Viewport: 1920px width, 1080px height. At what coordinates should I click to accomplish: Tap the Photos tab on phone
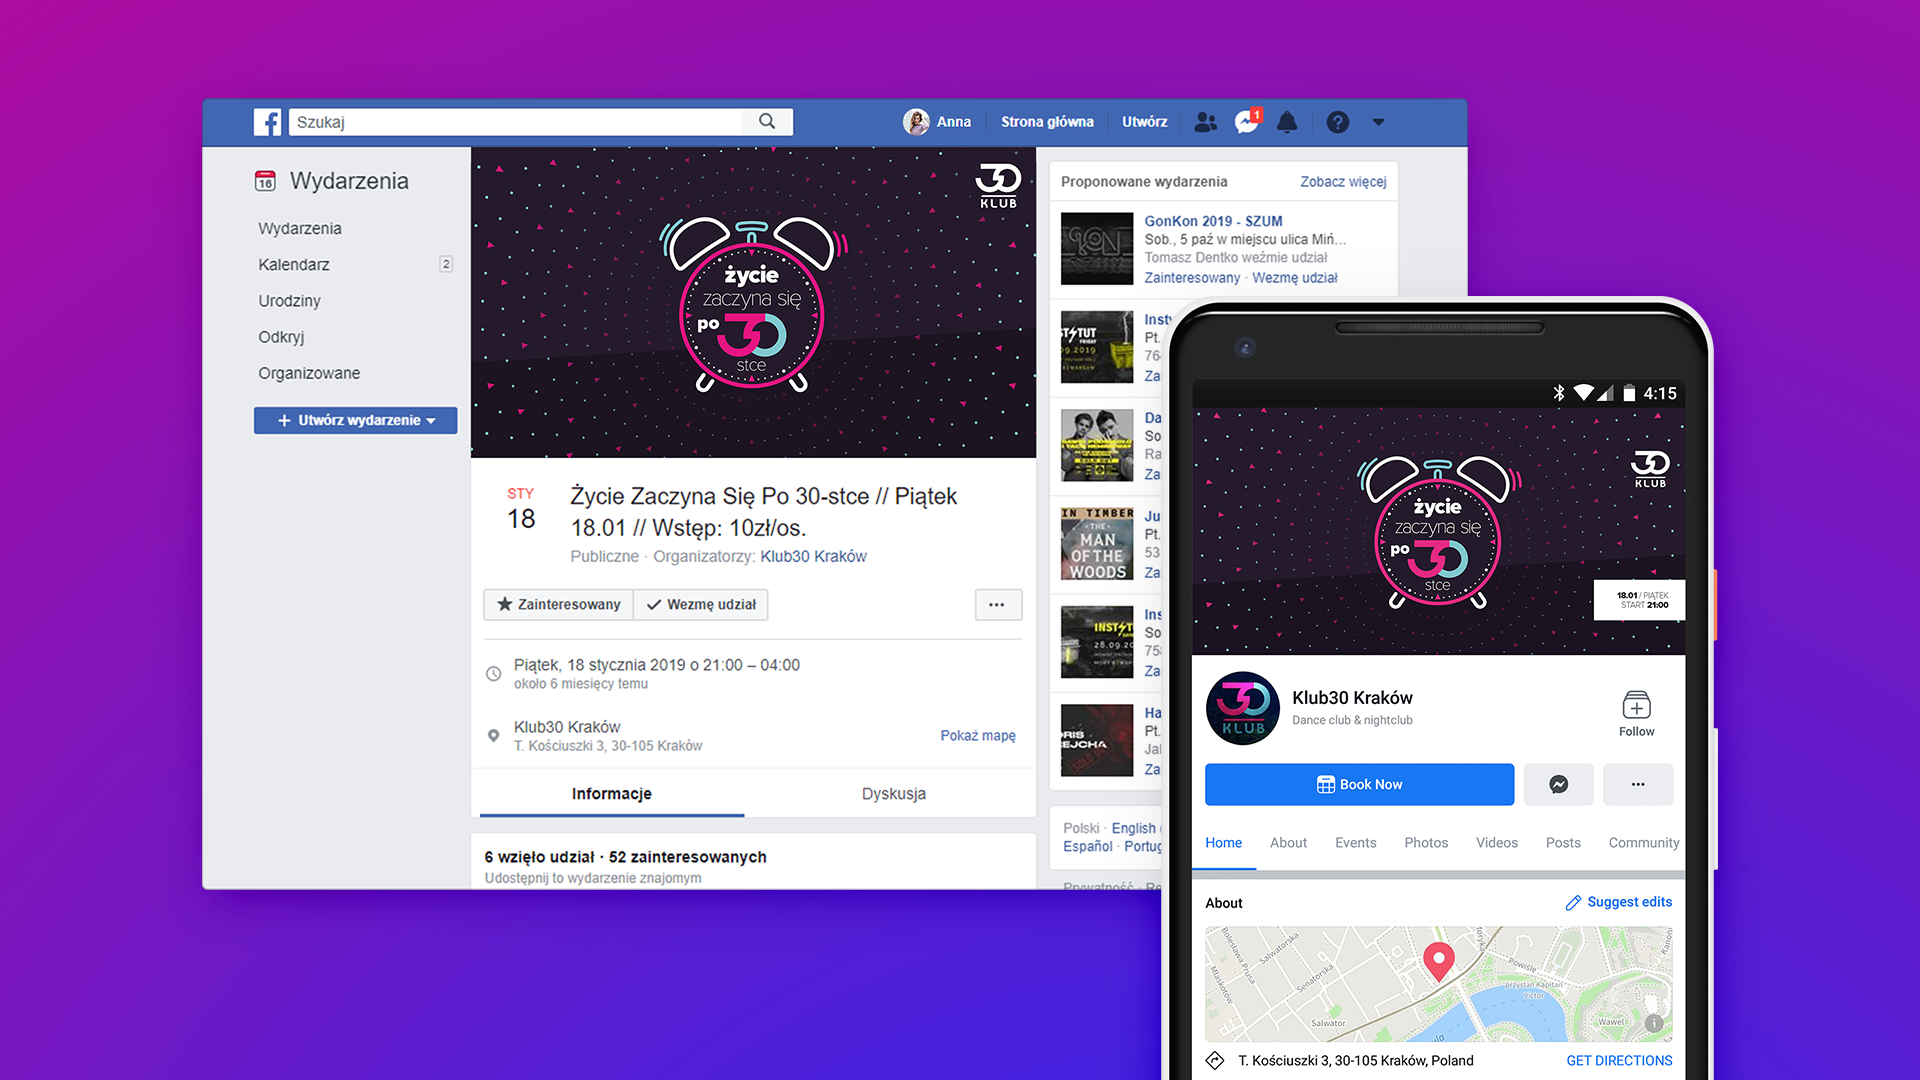pos(1426,843)
